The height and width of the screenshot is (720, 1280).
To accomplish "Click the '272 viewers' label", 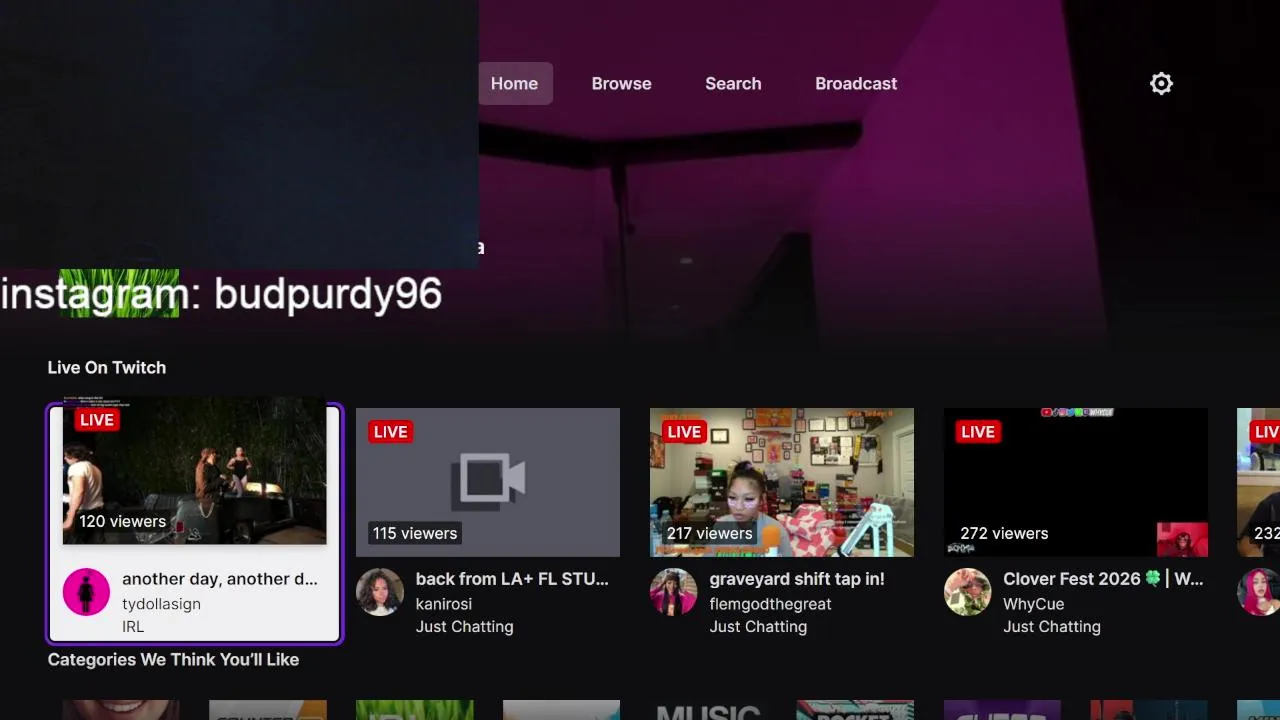I will [x=1004, y=533].
